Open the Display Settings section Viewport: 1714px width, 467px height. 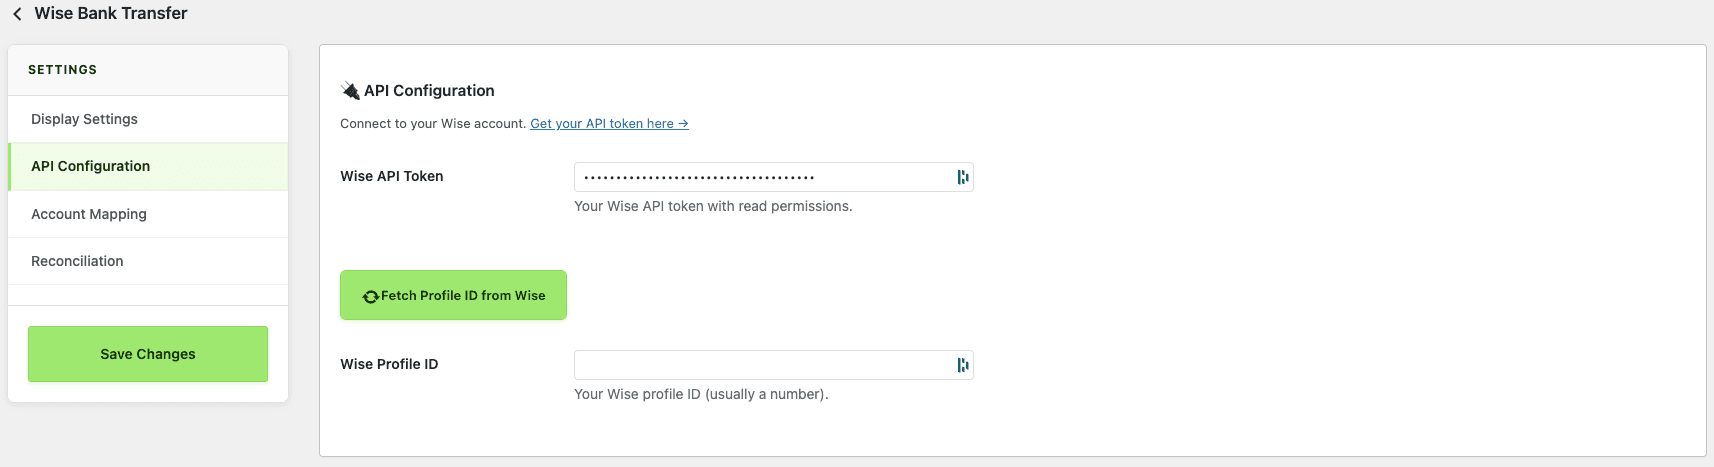tap(85, 119)
